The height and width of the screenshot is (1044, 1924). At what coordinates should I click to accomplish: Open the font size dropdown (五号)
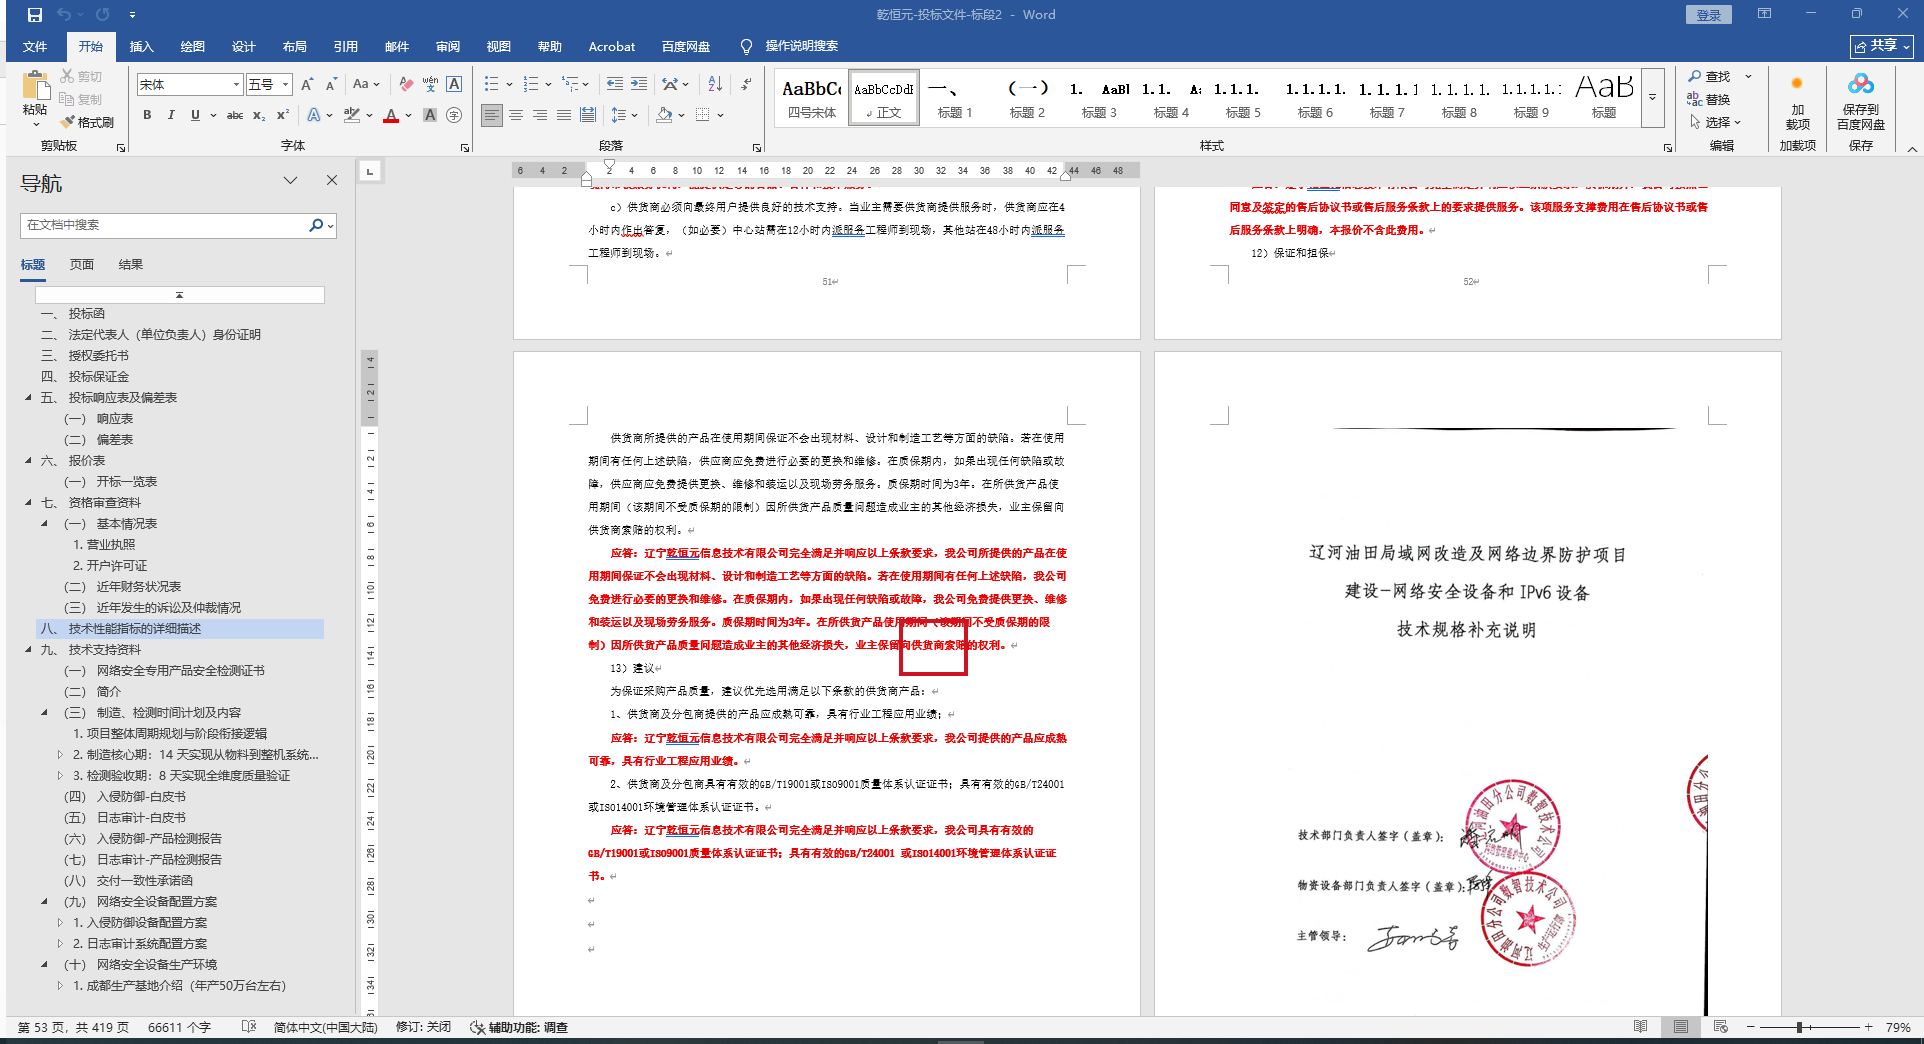tap(286, 85)
